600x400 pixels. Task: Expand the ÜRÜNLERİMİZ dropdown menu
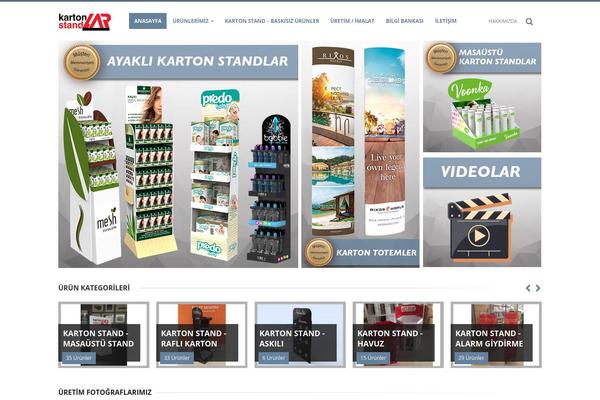[193, 21]
